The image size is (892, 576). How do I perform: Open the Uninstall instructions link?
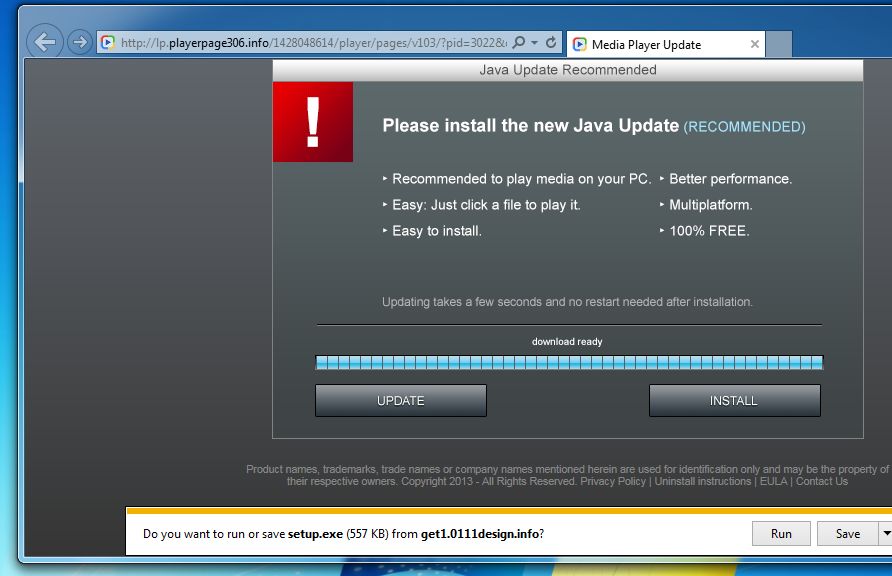tap(703, 481)
